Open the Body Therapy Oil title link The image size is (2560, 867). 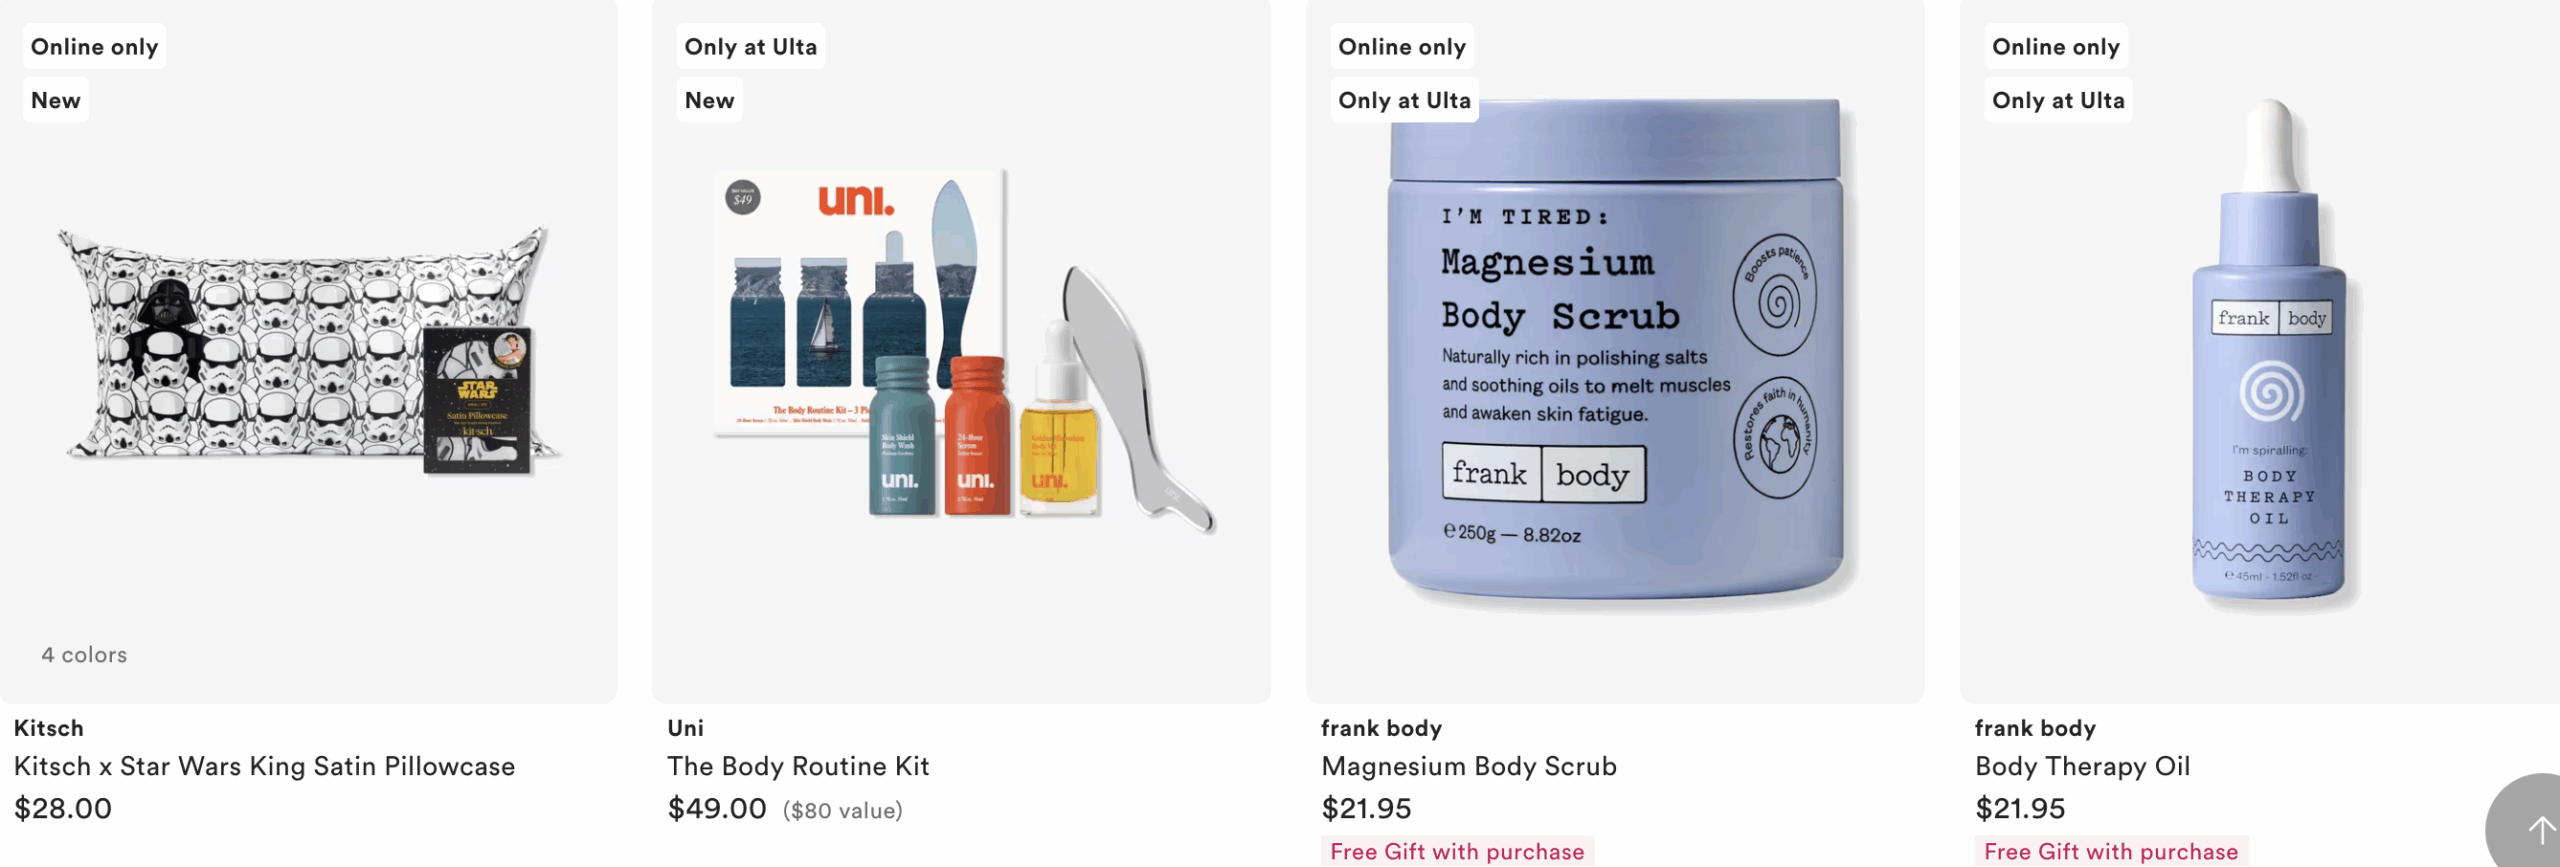coord(2082,766)
